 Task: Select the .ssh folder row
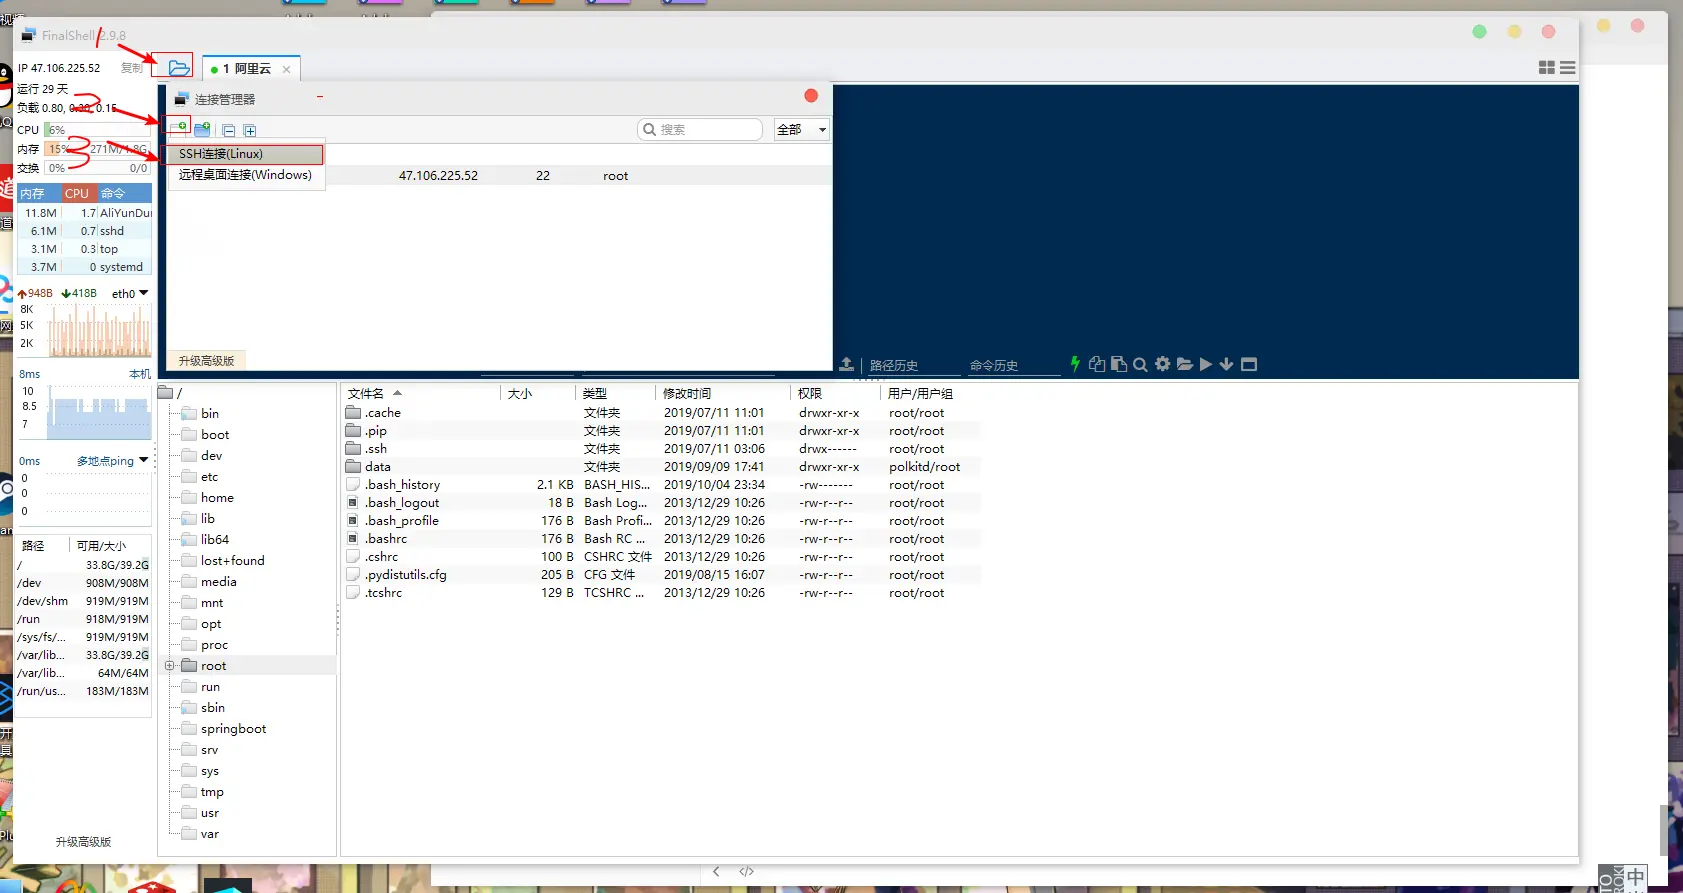662,449
